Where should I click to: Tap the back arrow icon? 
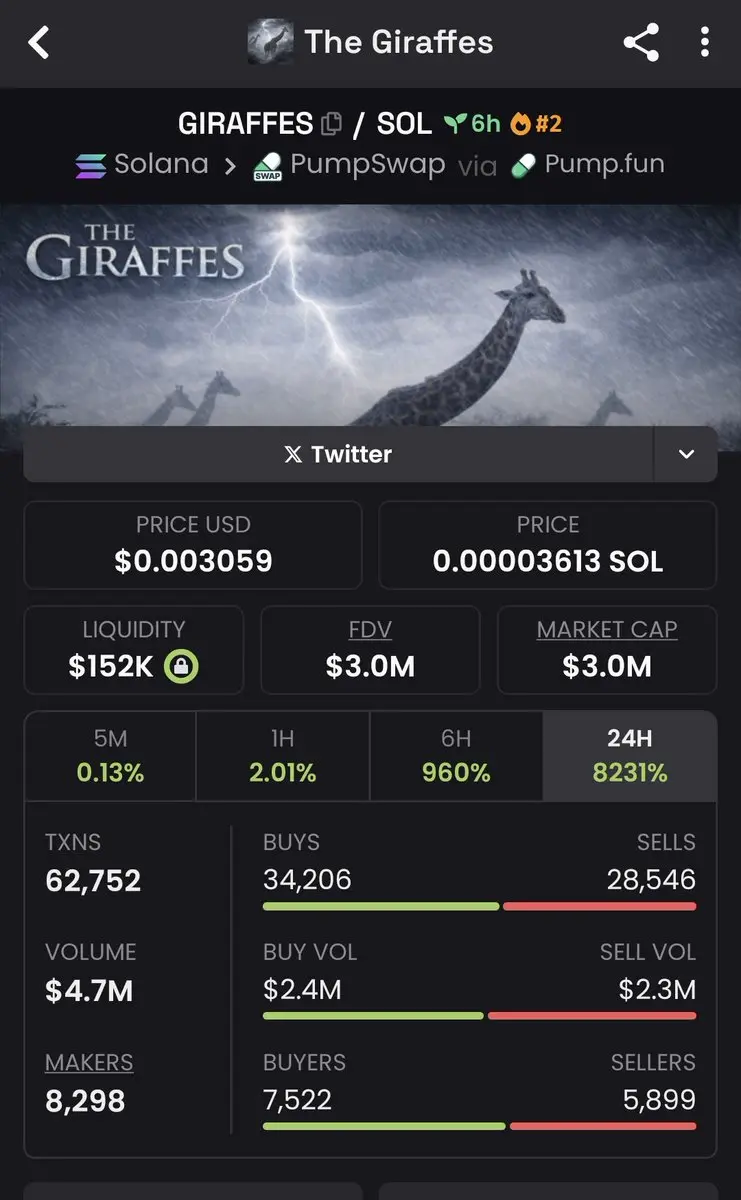tap(39, 43)
